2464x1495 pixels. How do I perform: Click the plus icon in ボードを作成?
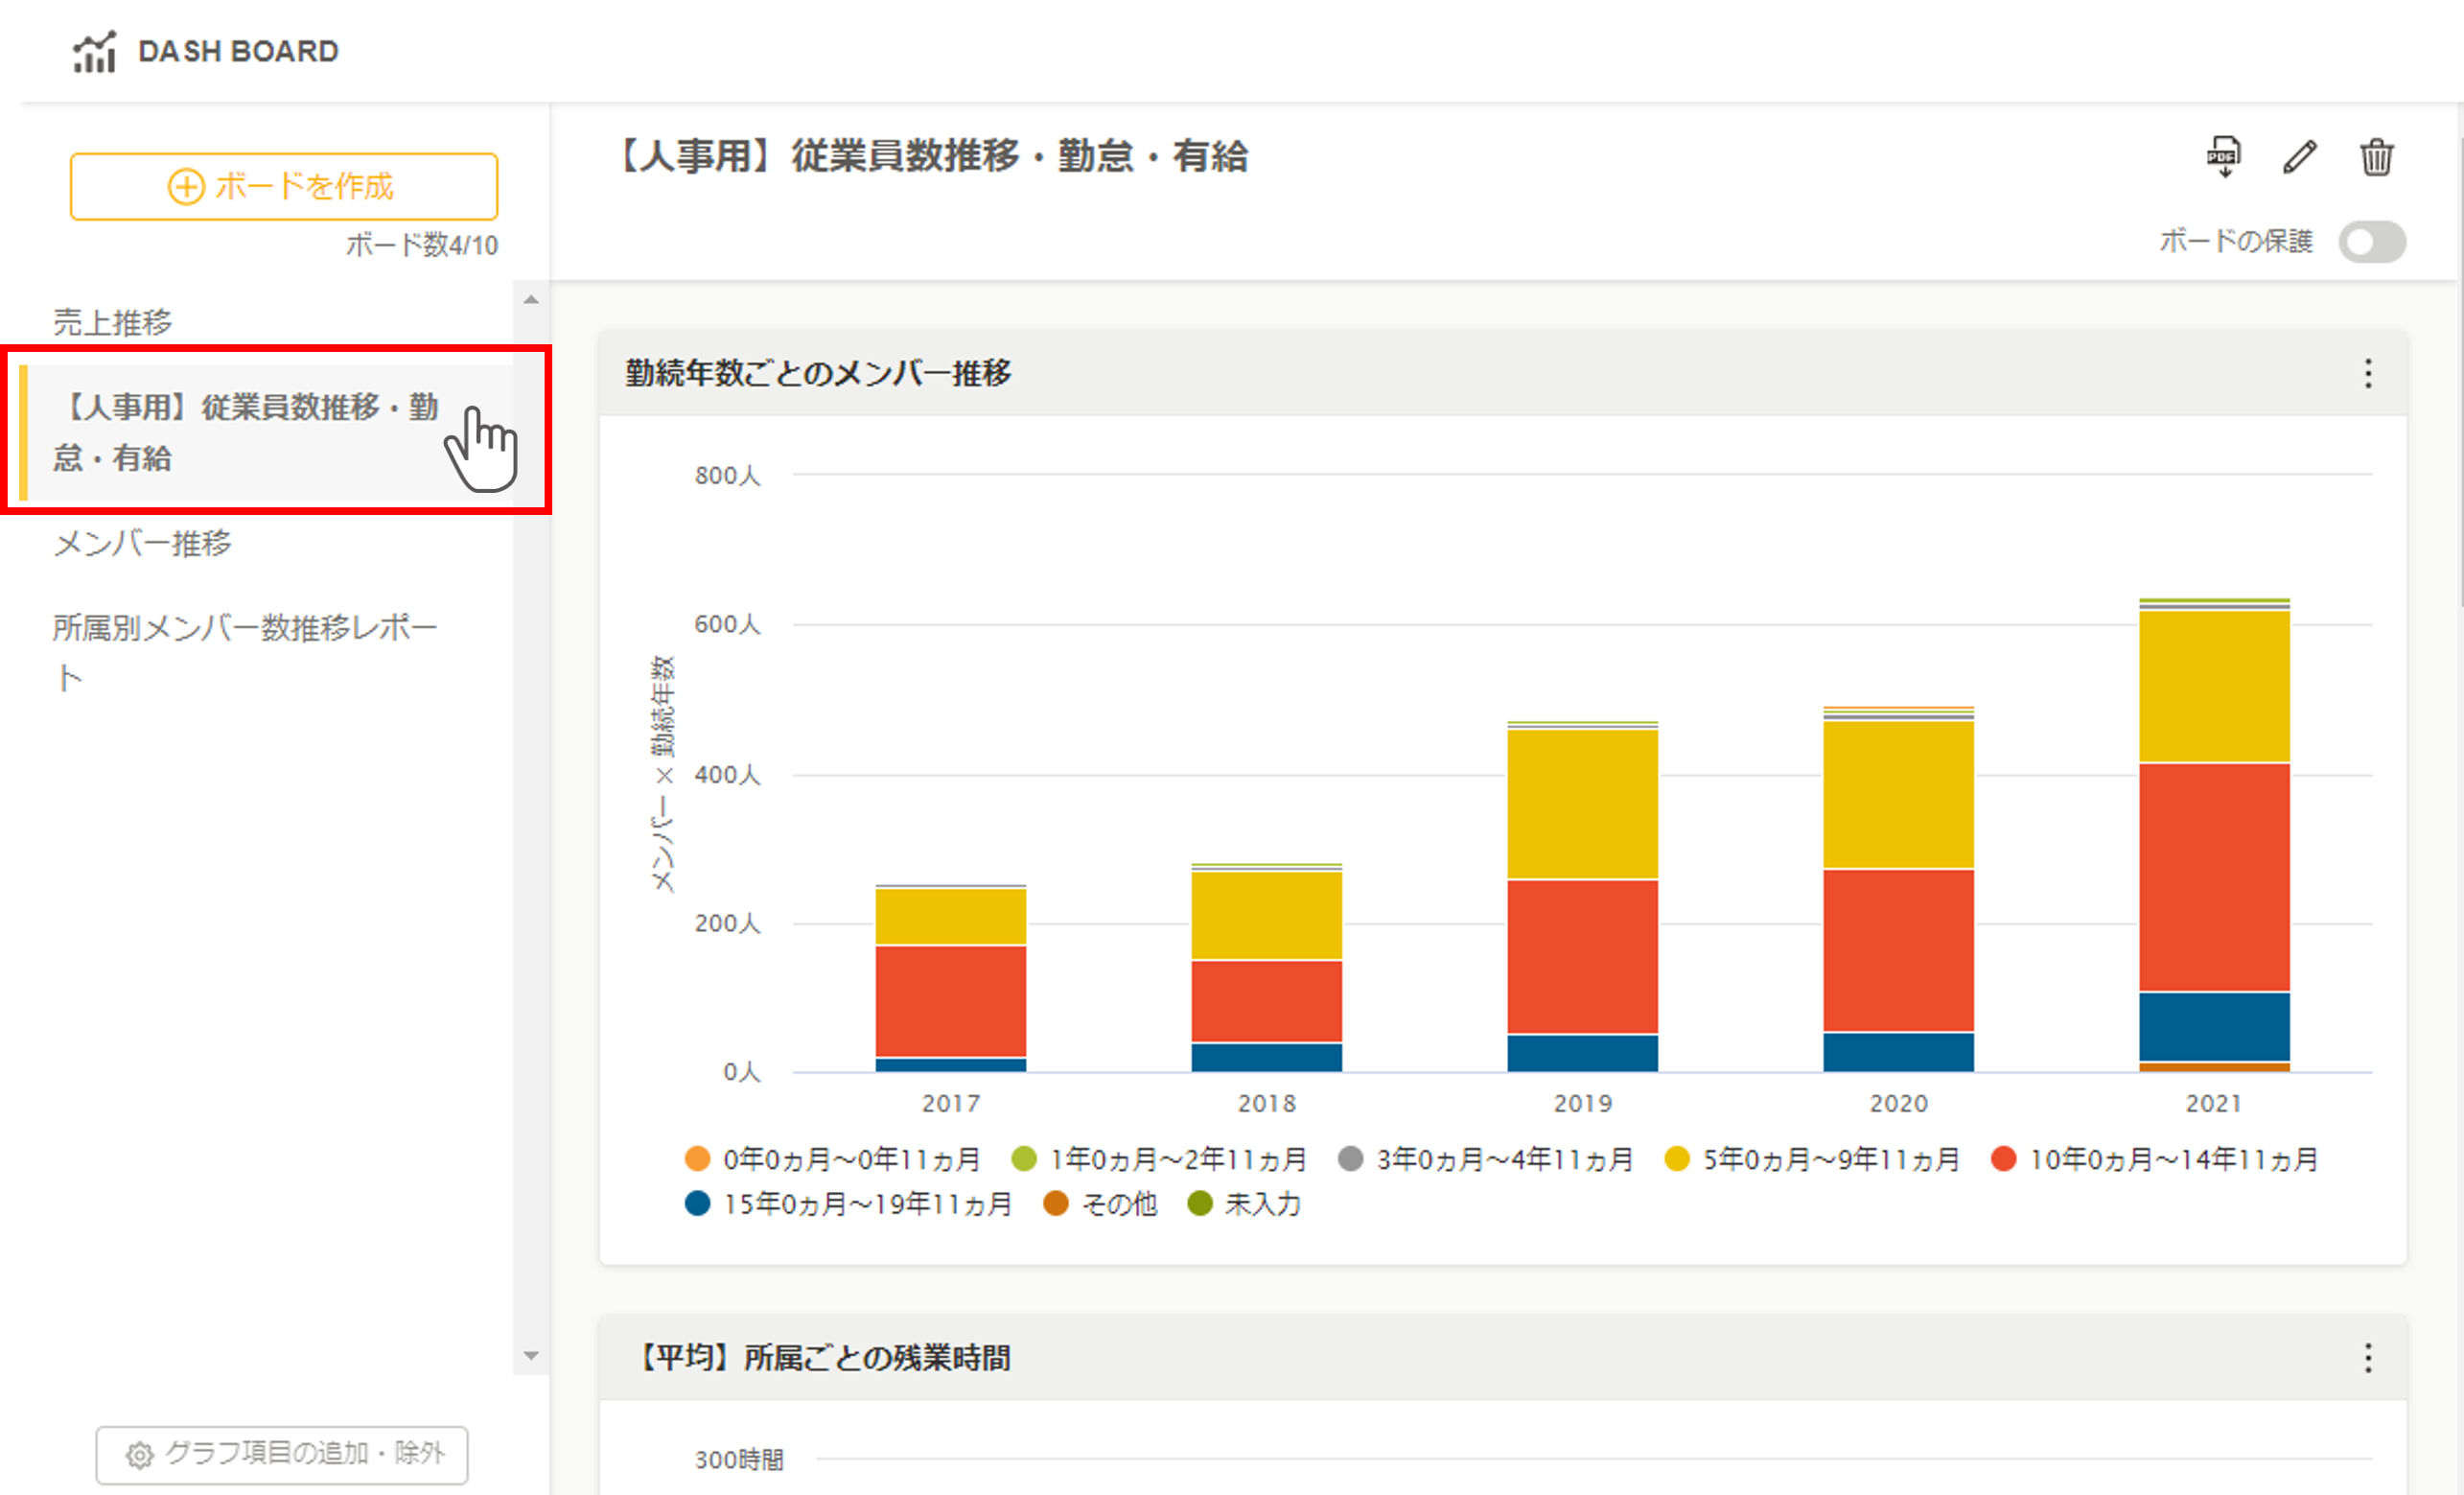186,187
